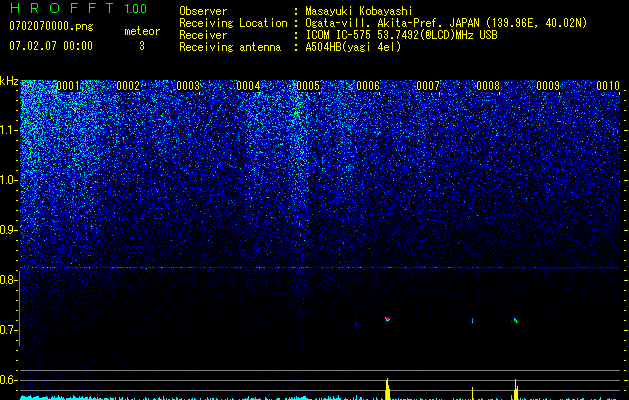
Task: Click the meteor count value 3
Action: tap(142, 46)
